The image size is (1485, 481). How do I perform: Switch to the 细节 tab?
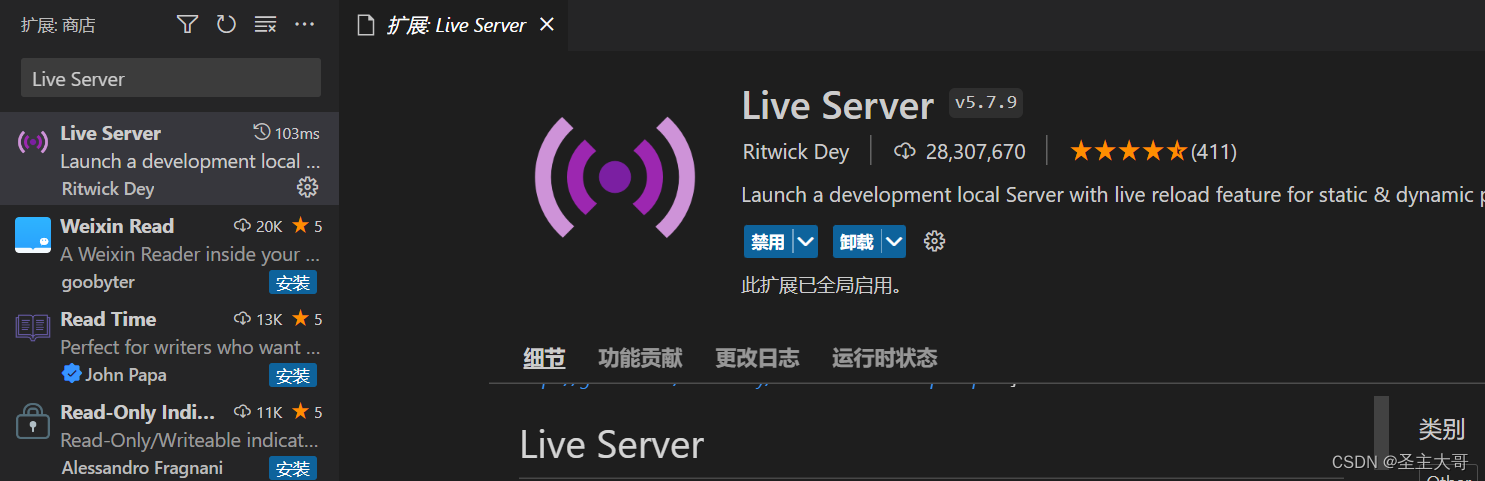pyautogui.click(x=544, y=358)
